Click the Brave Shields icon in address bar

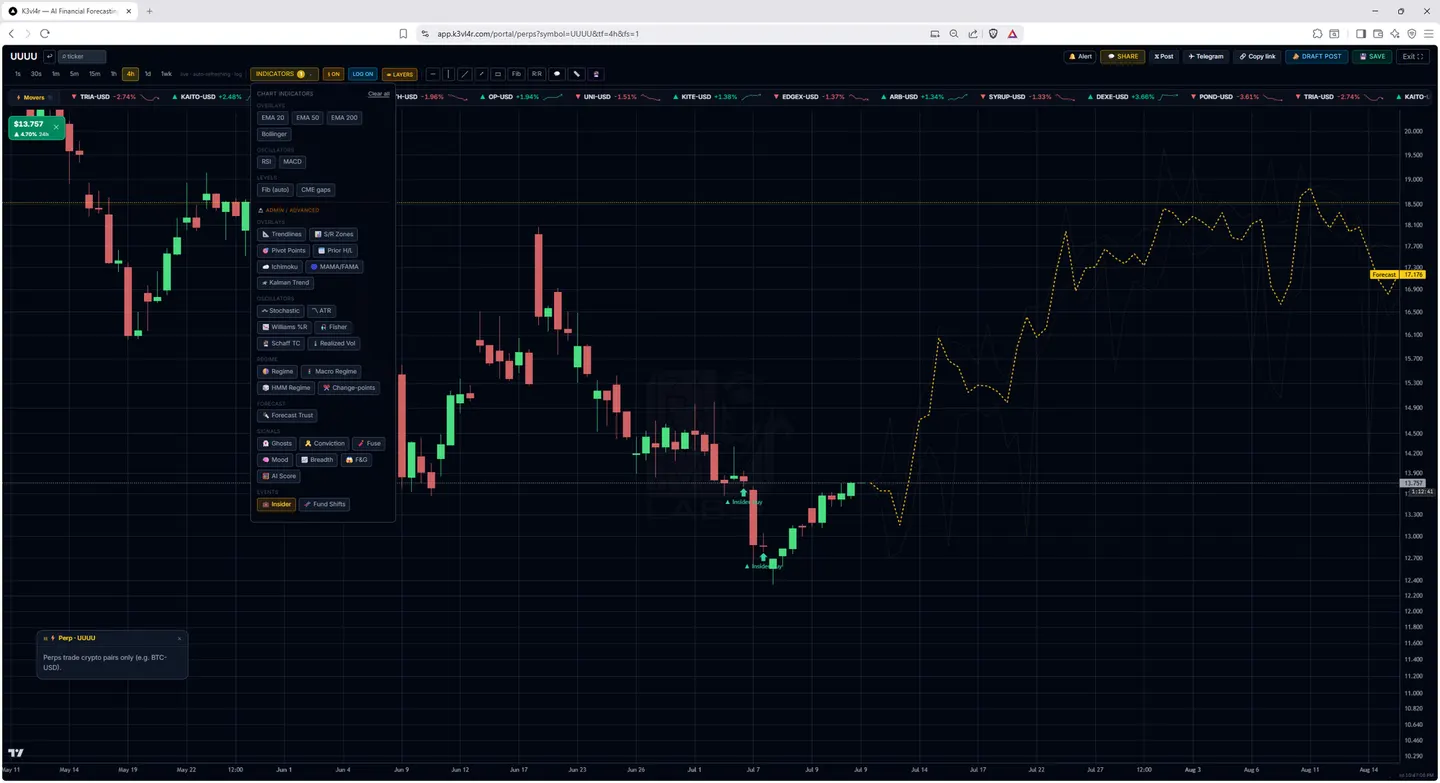(993, 33)
